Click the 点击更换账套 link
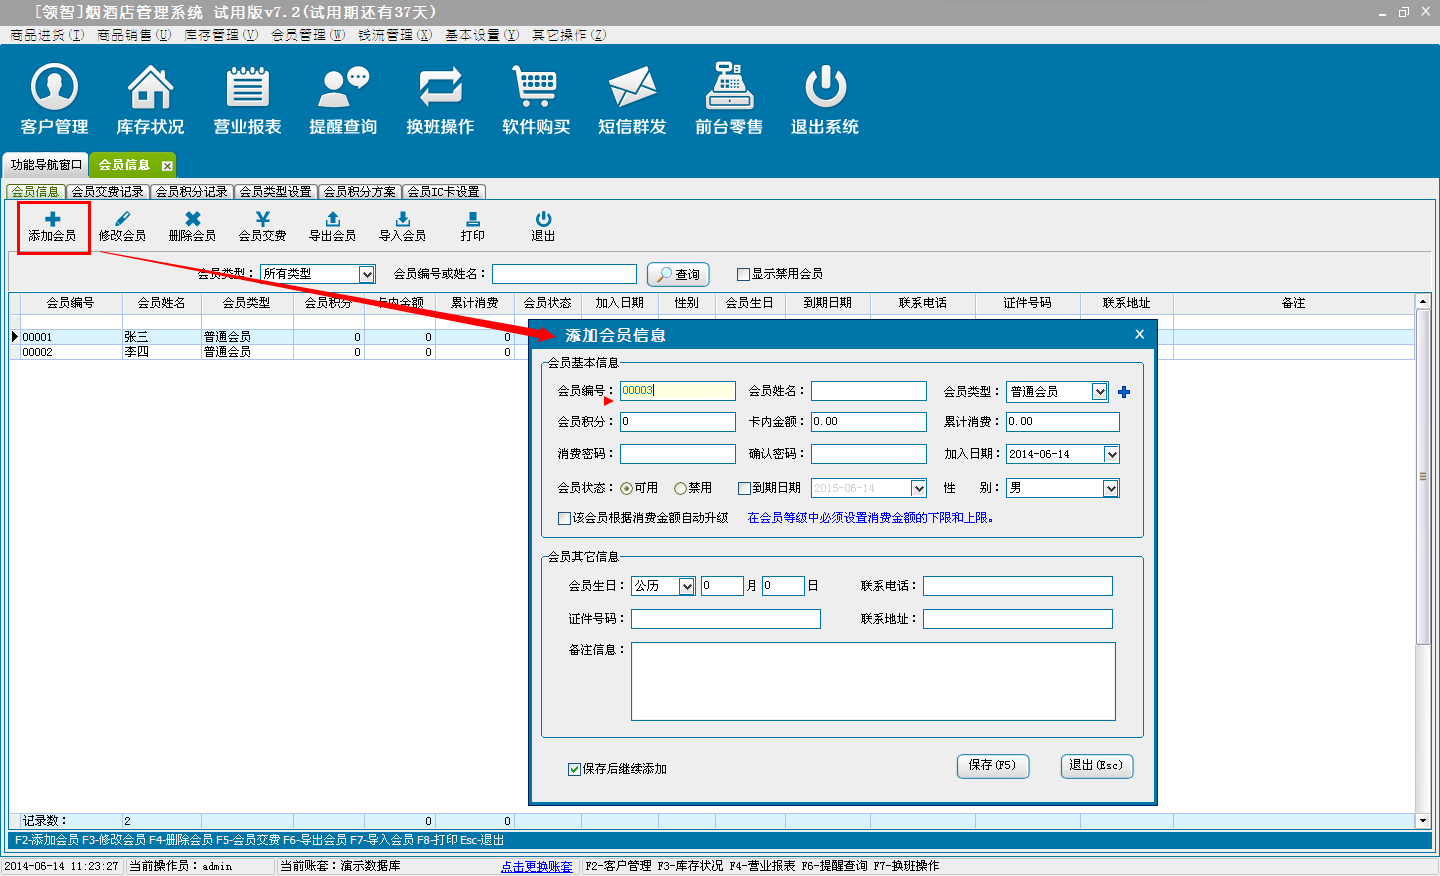 (x=537, y=866)
